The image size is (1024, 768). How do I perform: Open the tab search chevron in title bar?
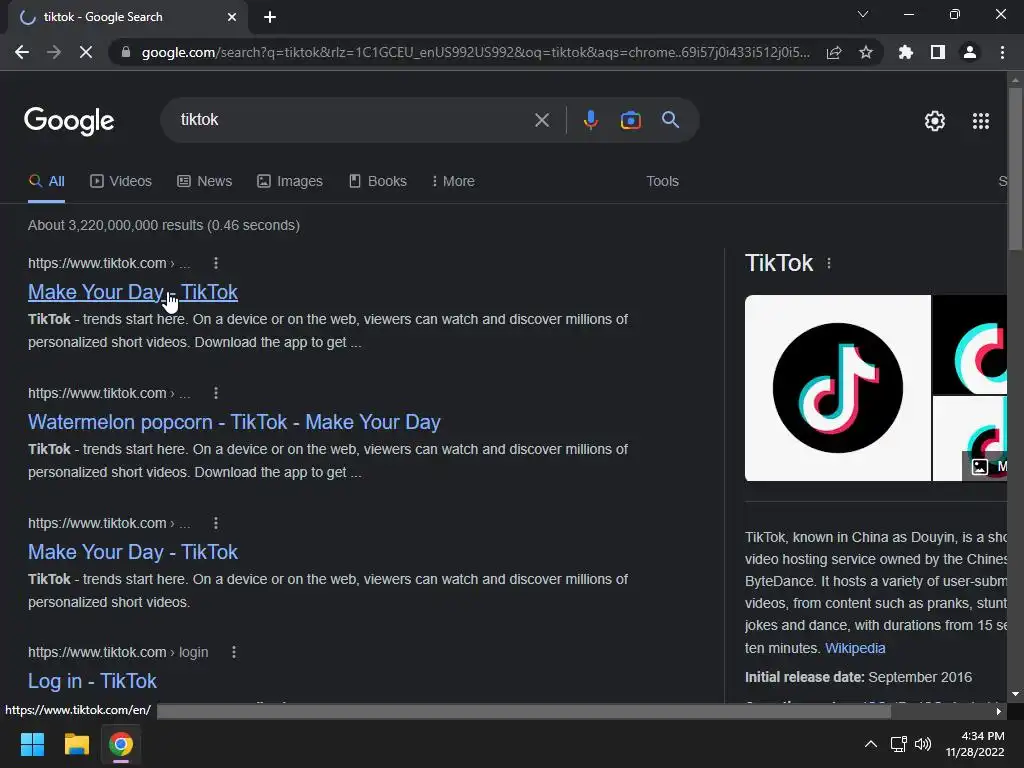[x=863, y=14]
